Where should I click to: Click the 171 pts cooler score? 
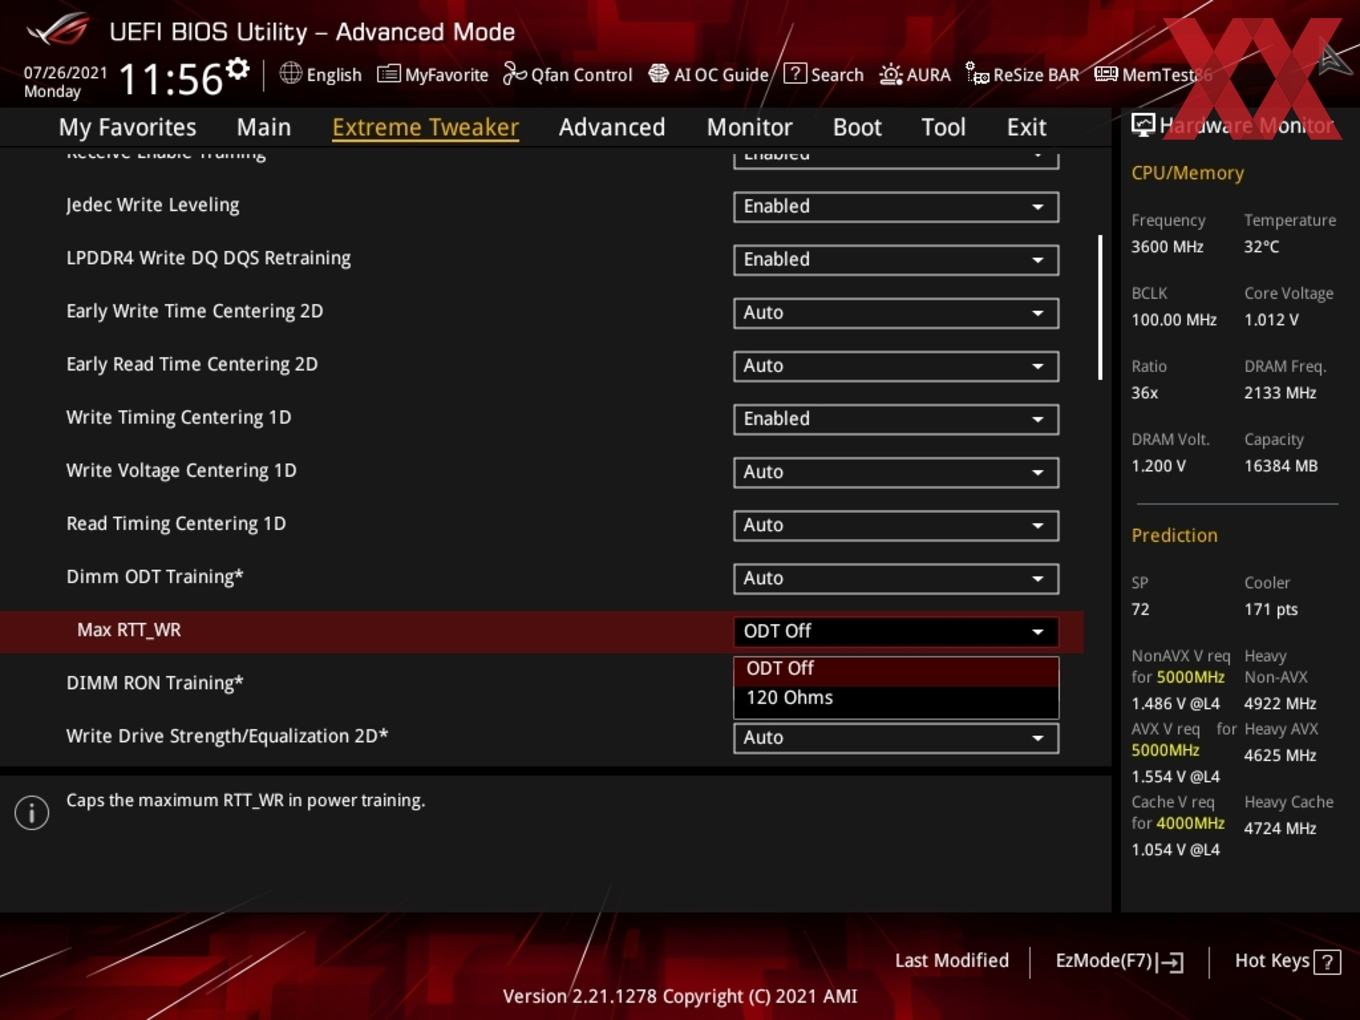tap(1271, 609)
